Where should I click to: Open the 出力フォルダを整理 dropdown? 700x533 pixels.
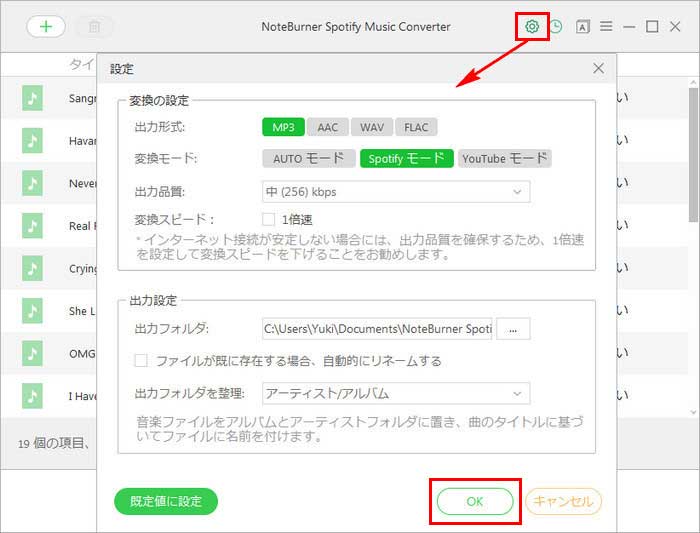pyautogui.click(x=396, y=394)
